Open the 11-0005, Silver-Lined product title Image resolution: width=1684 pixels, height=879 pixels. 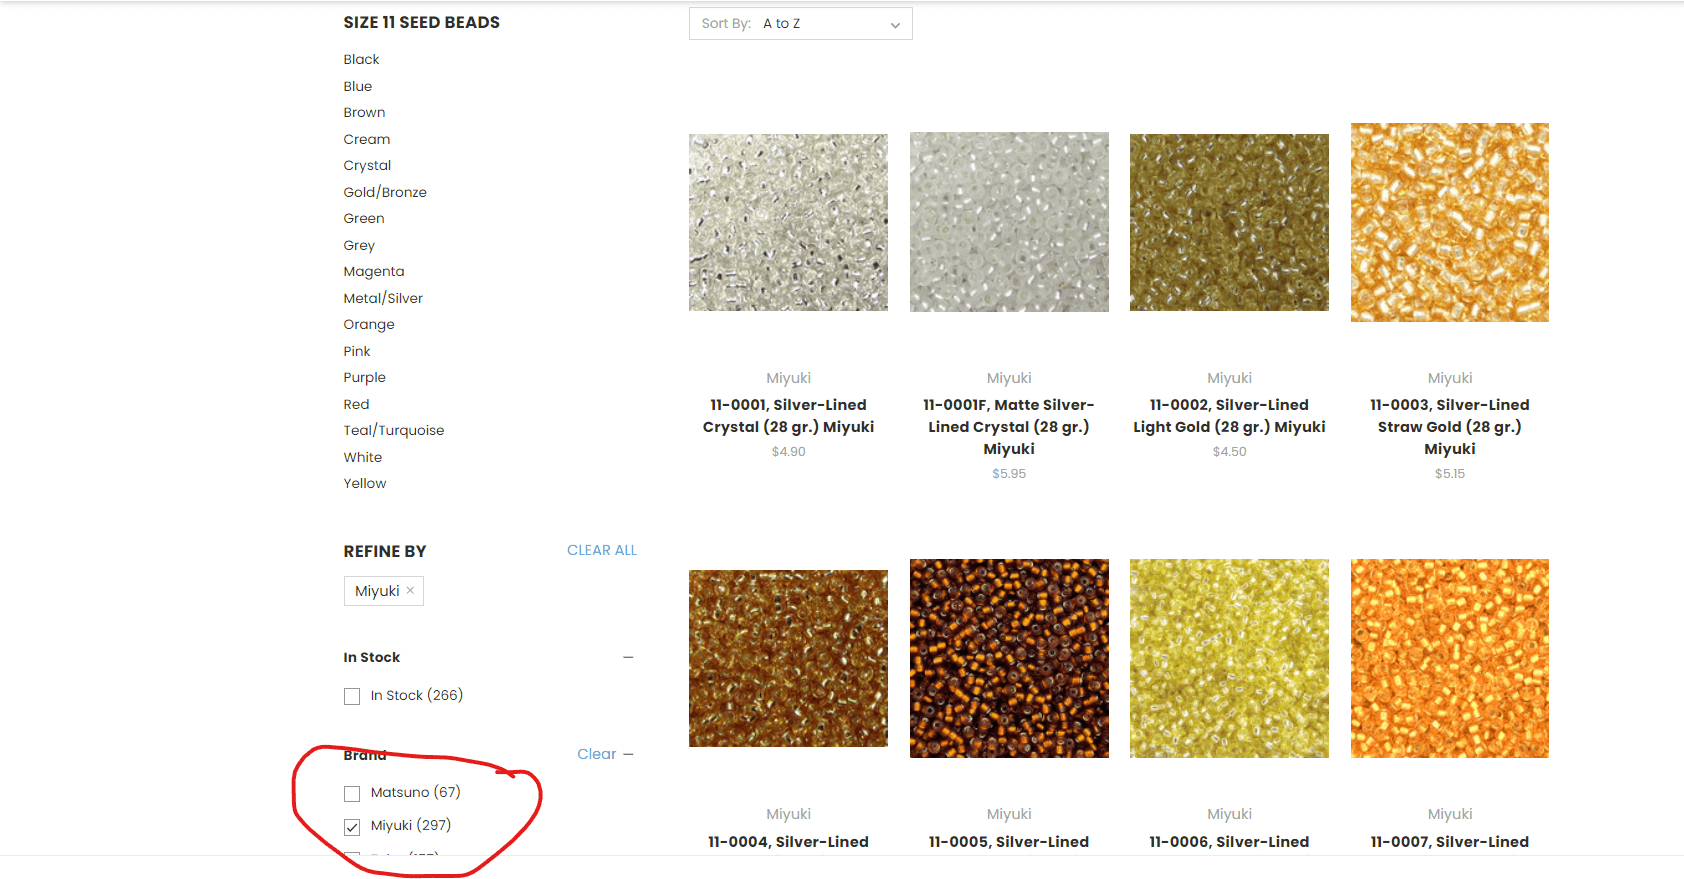point(1009,842)
